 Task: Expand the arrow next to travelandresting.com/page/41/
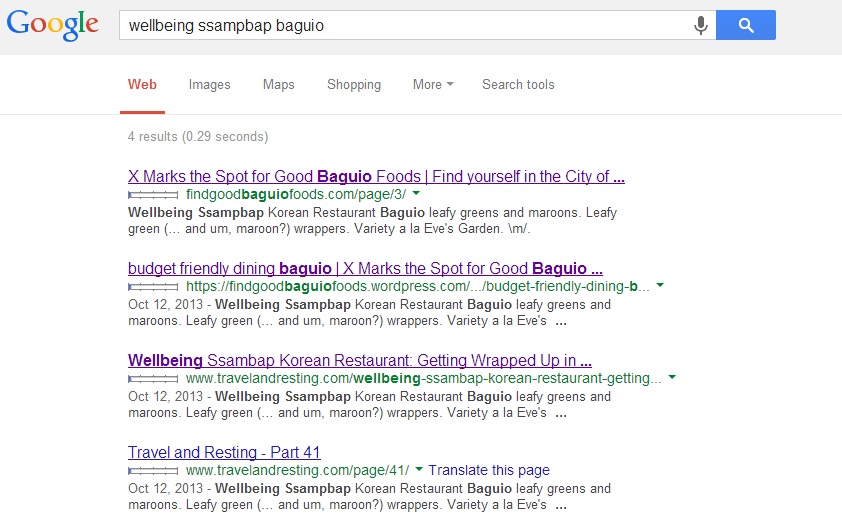click(x=419, y=470)
